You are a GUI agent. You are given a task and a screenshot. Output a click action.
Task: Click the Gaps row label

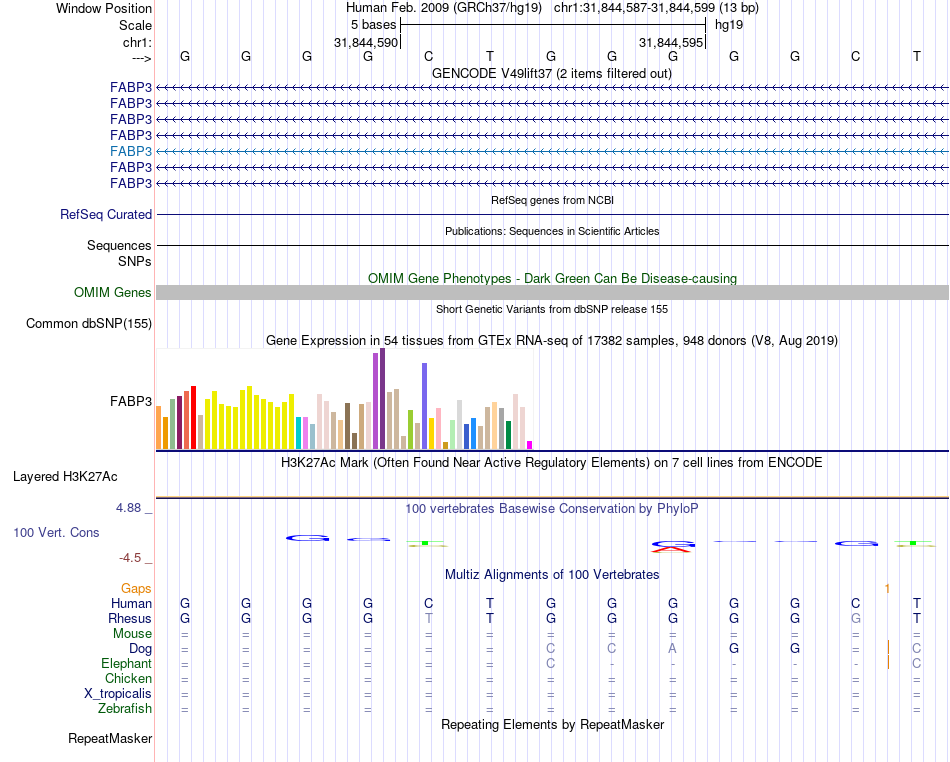tap(136, 589)
